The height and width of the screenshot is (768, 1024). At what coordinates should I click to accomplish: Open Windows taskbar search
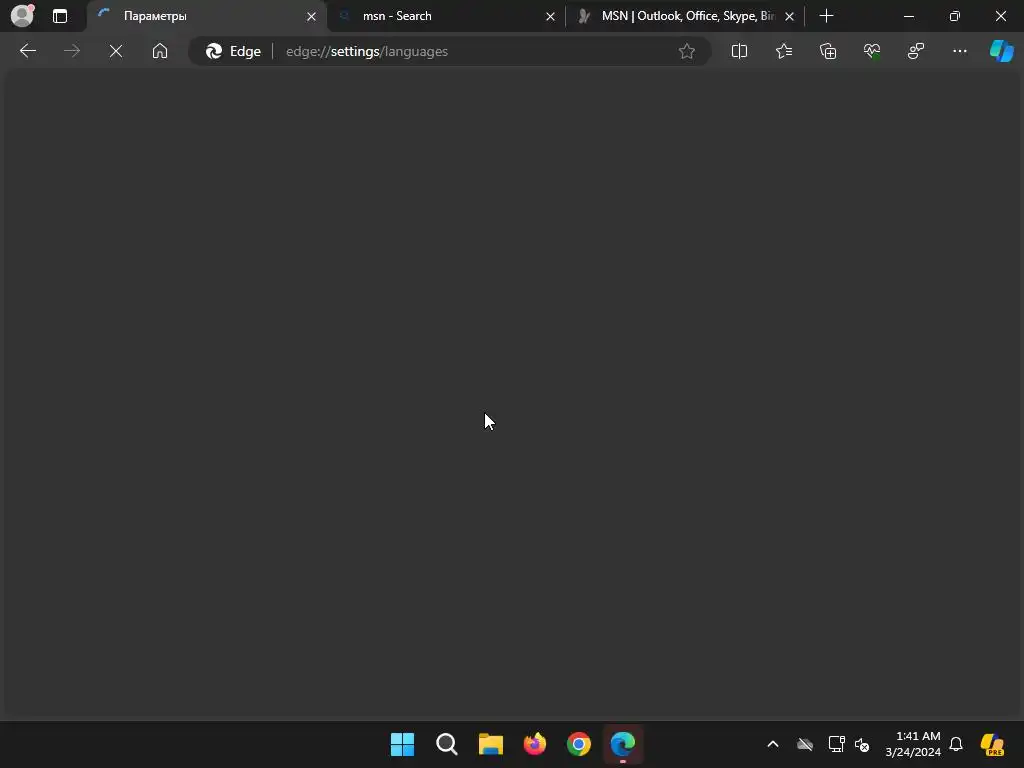(x=447, y=744)
